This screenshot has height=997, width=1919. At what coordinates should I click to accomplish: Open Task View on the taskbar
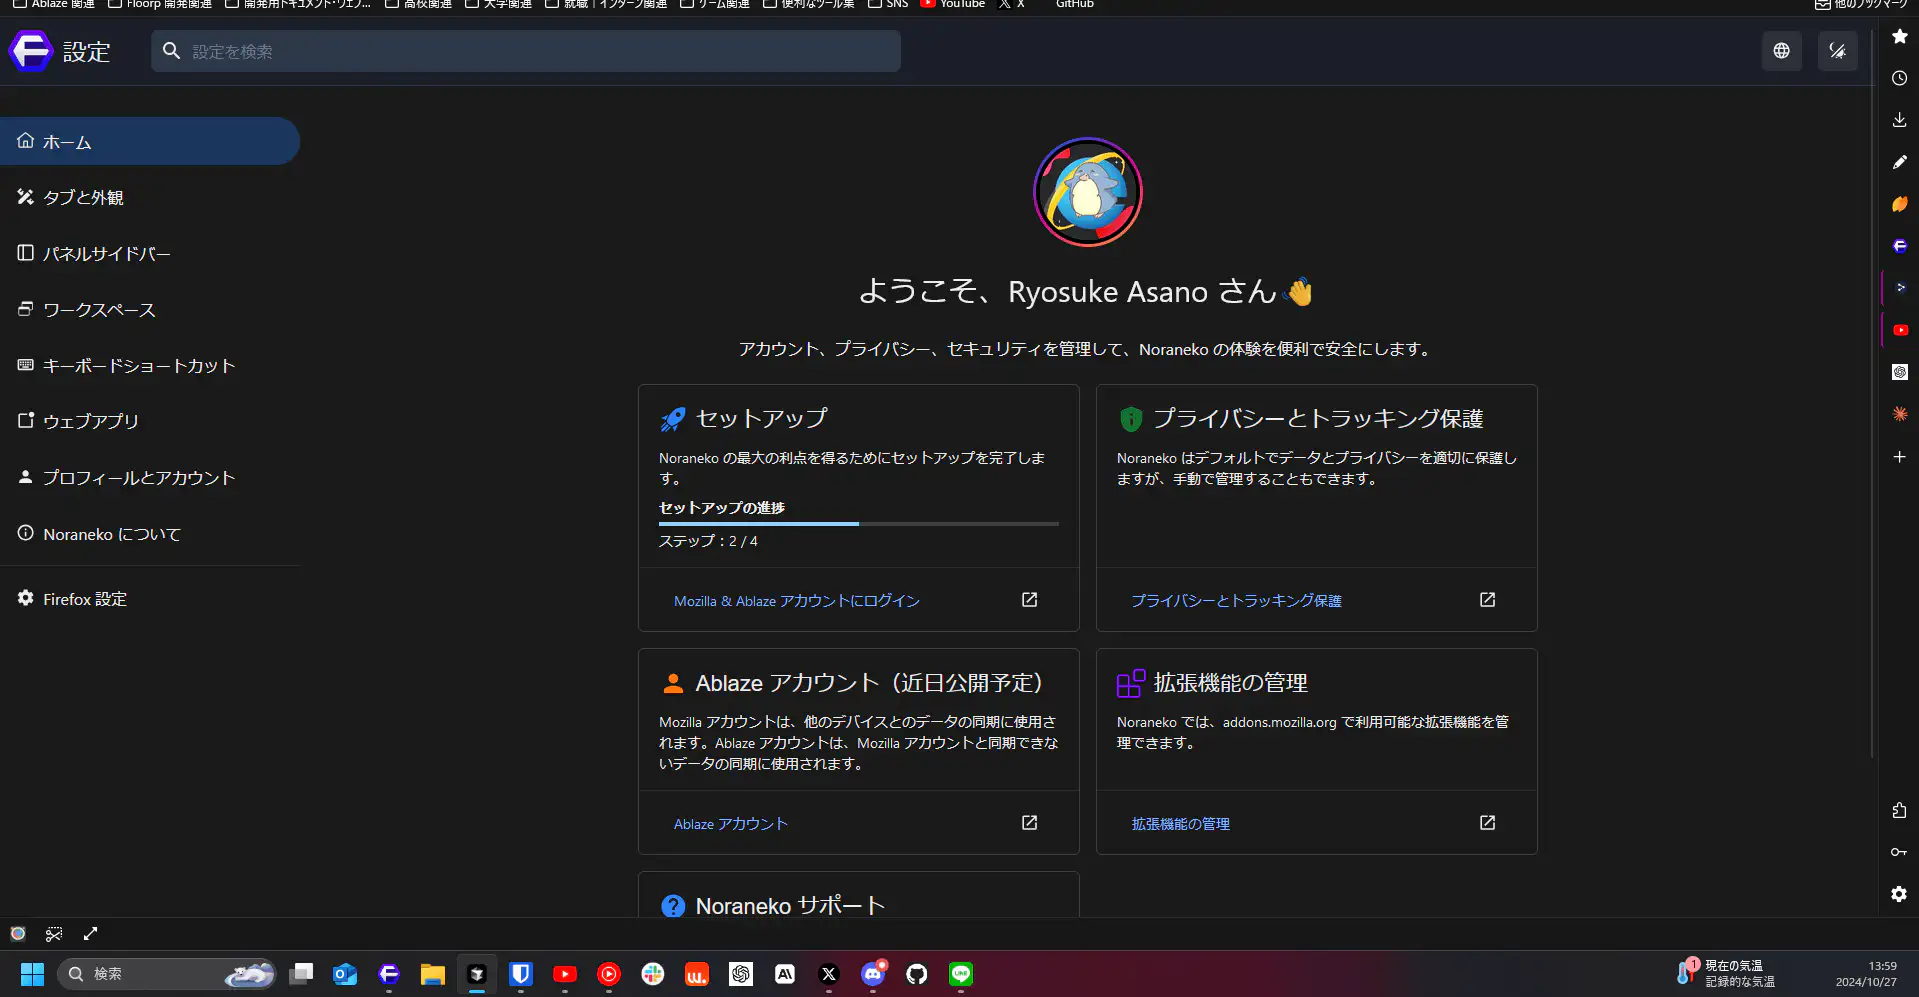point(301,974)
